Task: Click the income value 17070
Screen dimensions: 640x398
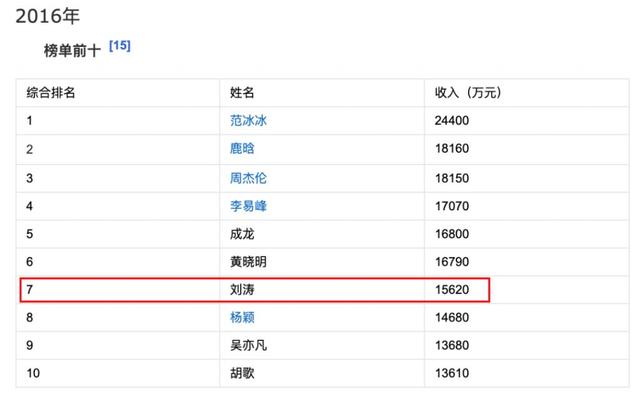Action: tap(452, 206)
